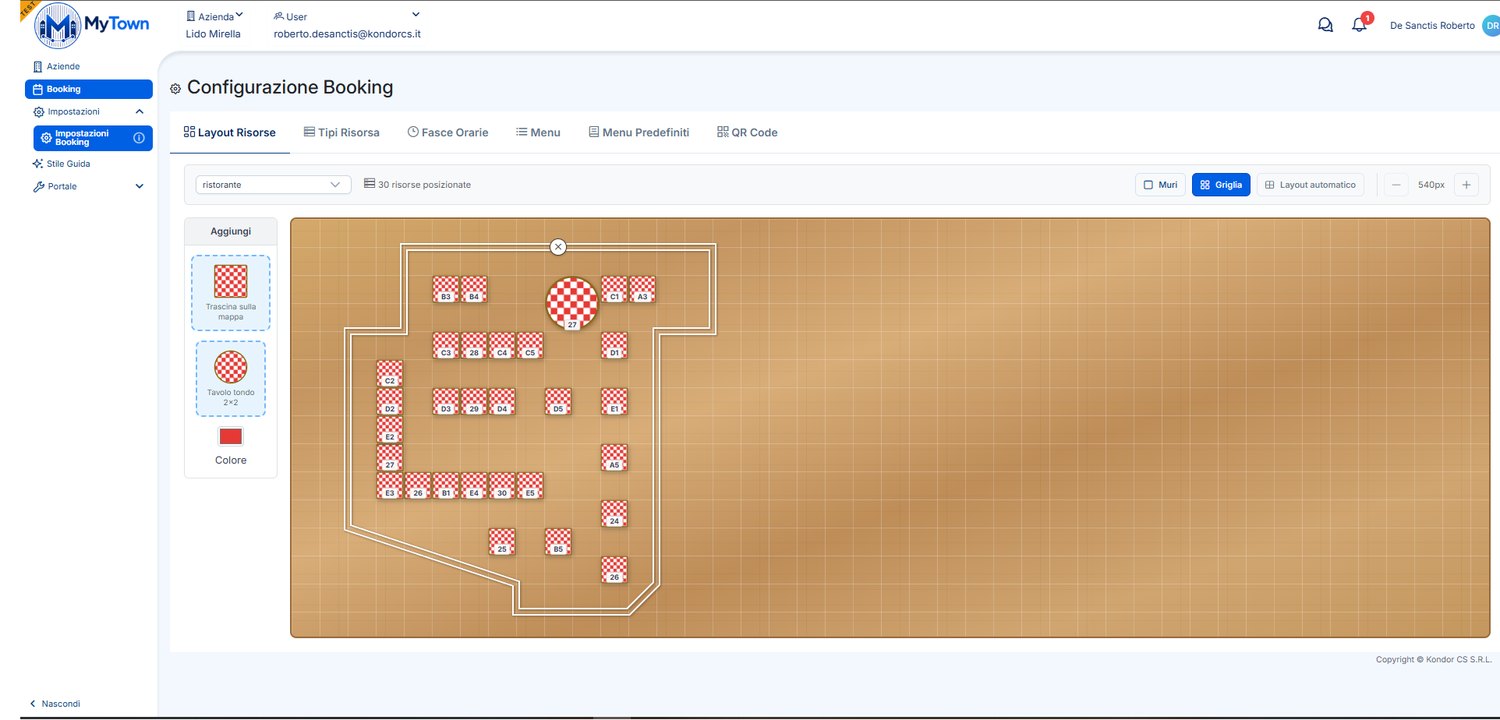
Task: Click the DR user avatar
Action: click(x=1491, y=25)
